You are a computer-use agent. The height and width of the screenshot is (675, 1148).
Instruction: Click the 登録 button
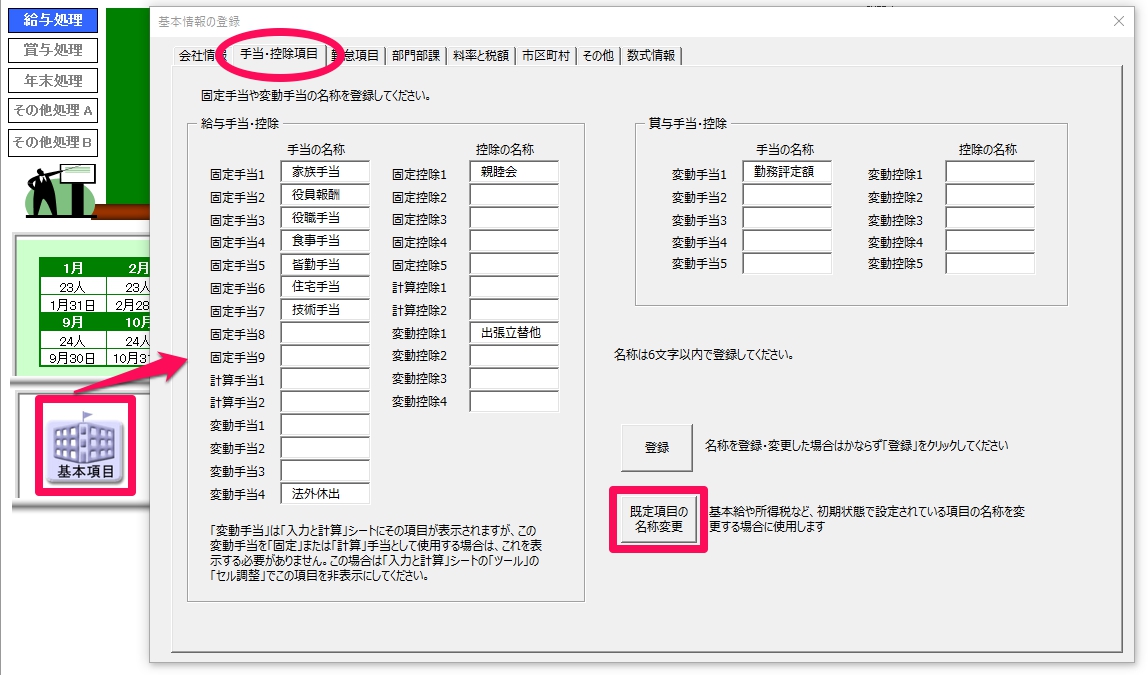click(657, 447)
